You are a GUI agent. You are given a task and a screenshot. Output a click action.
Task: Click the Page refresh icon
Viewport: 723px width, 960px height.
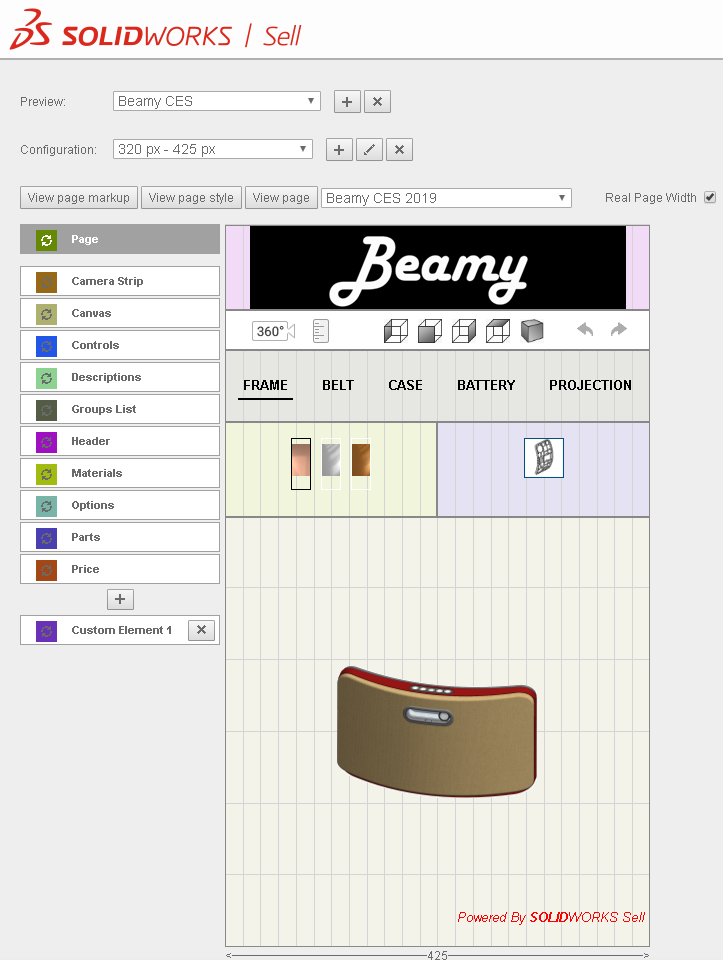coord(47,240)
